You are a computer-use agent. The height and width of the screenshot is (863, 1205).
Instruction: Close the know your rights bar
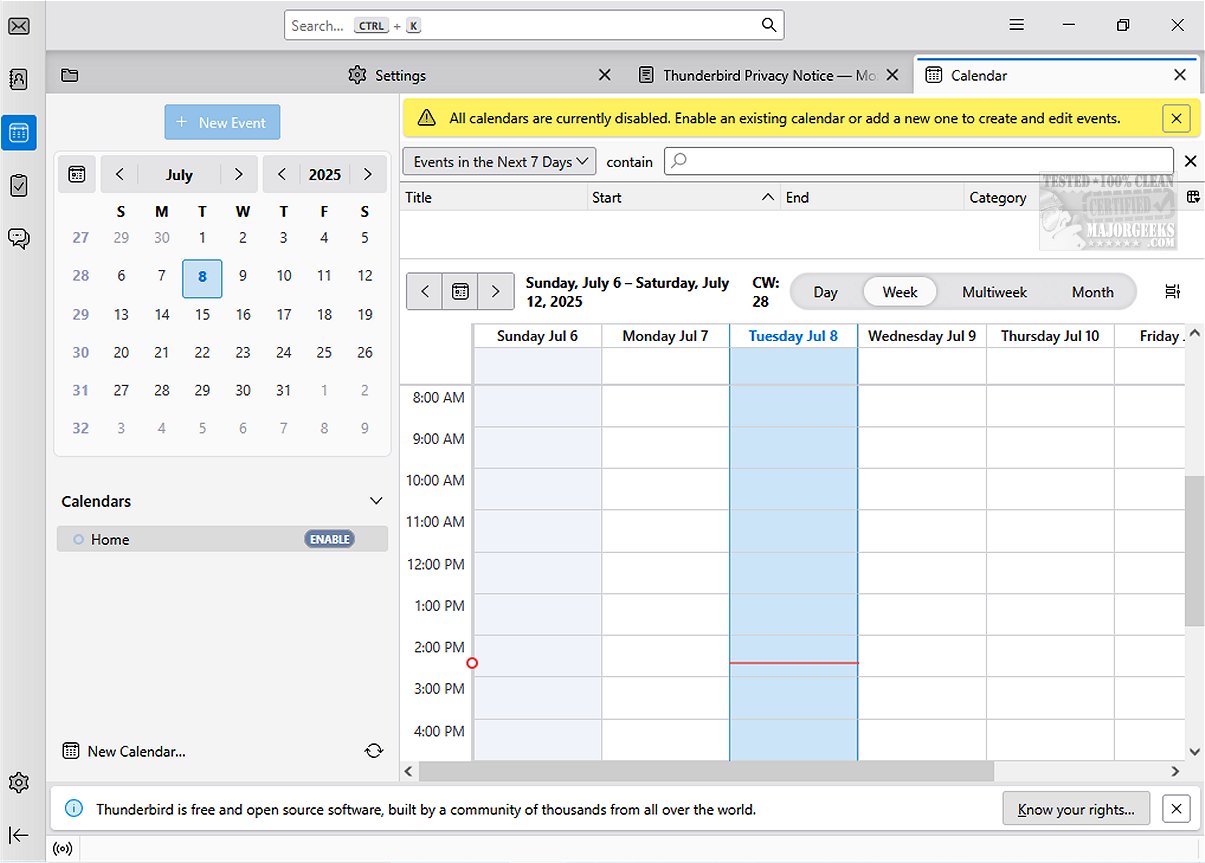tap(1177, 809)
